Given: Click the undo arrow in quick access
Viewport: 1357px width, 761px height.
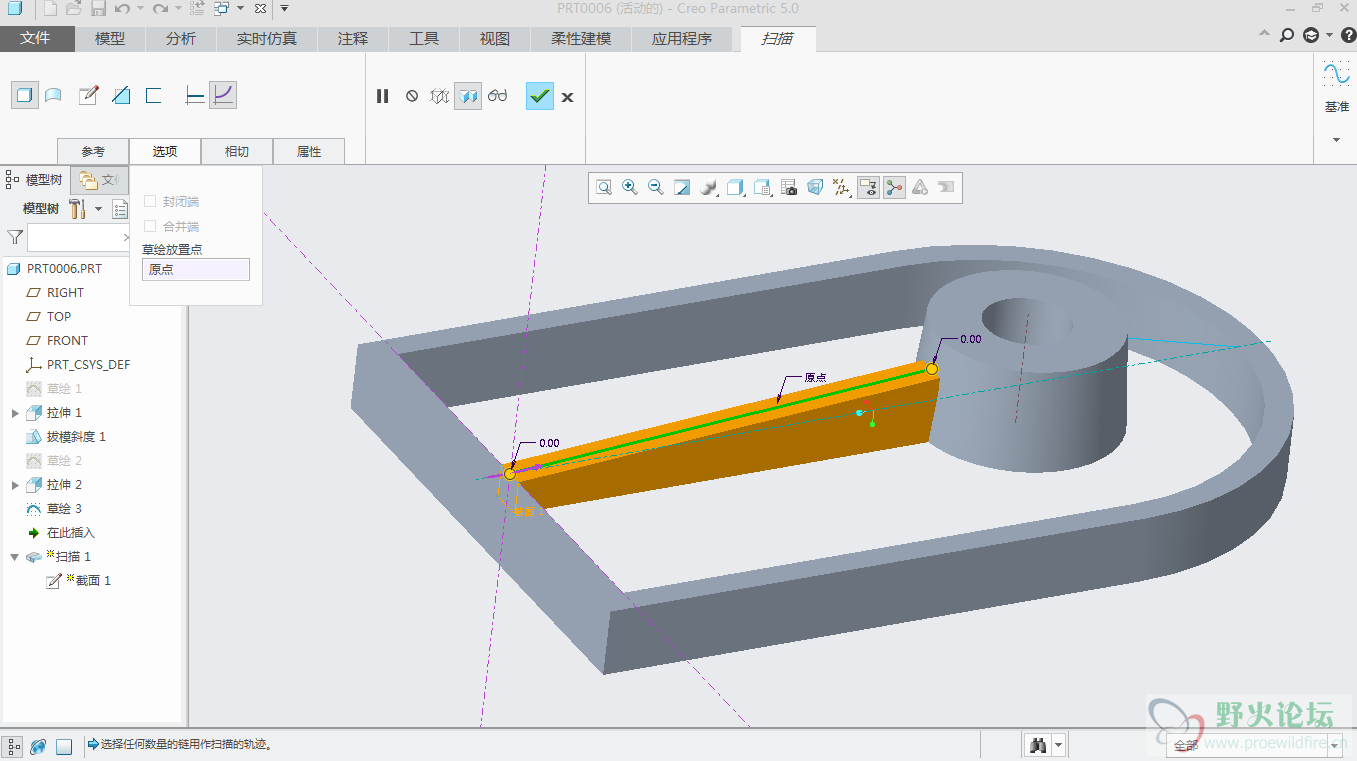Looking at the screenshot, I should (x=122, y=9).
